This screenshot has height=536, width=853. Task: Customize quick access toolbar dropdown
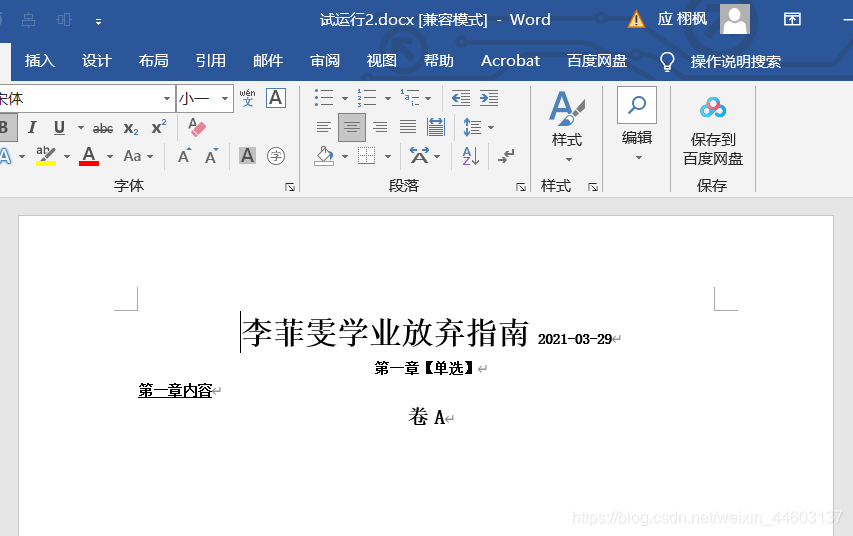coord(98,22)
